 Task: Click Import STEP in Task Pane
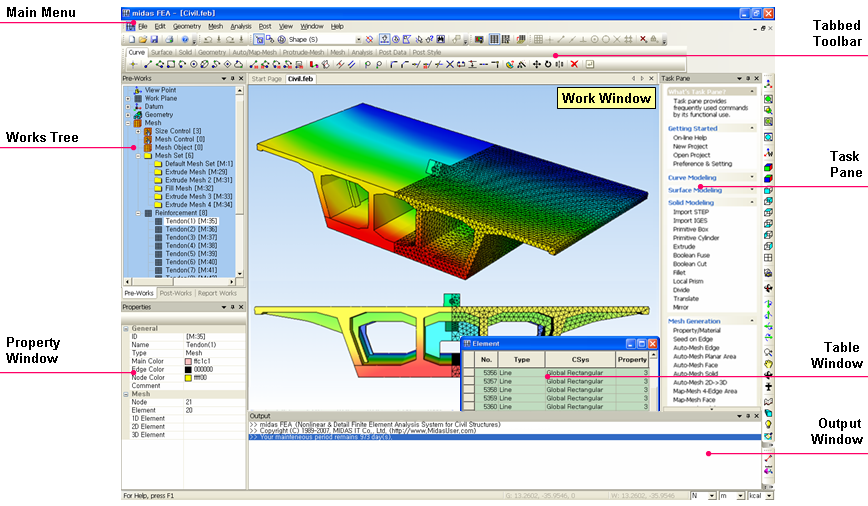point(689,212)
